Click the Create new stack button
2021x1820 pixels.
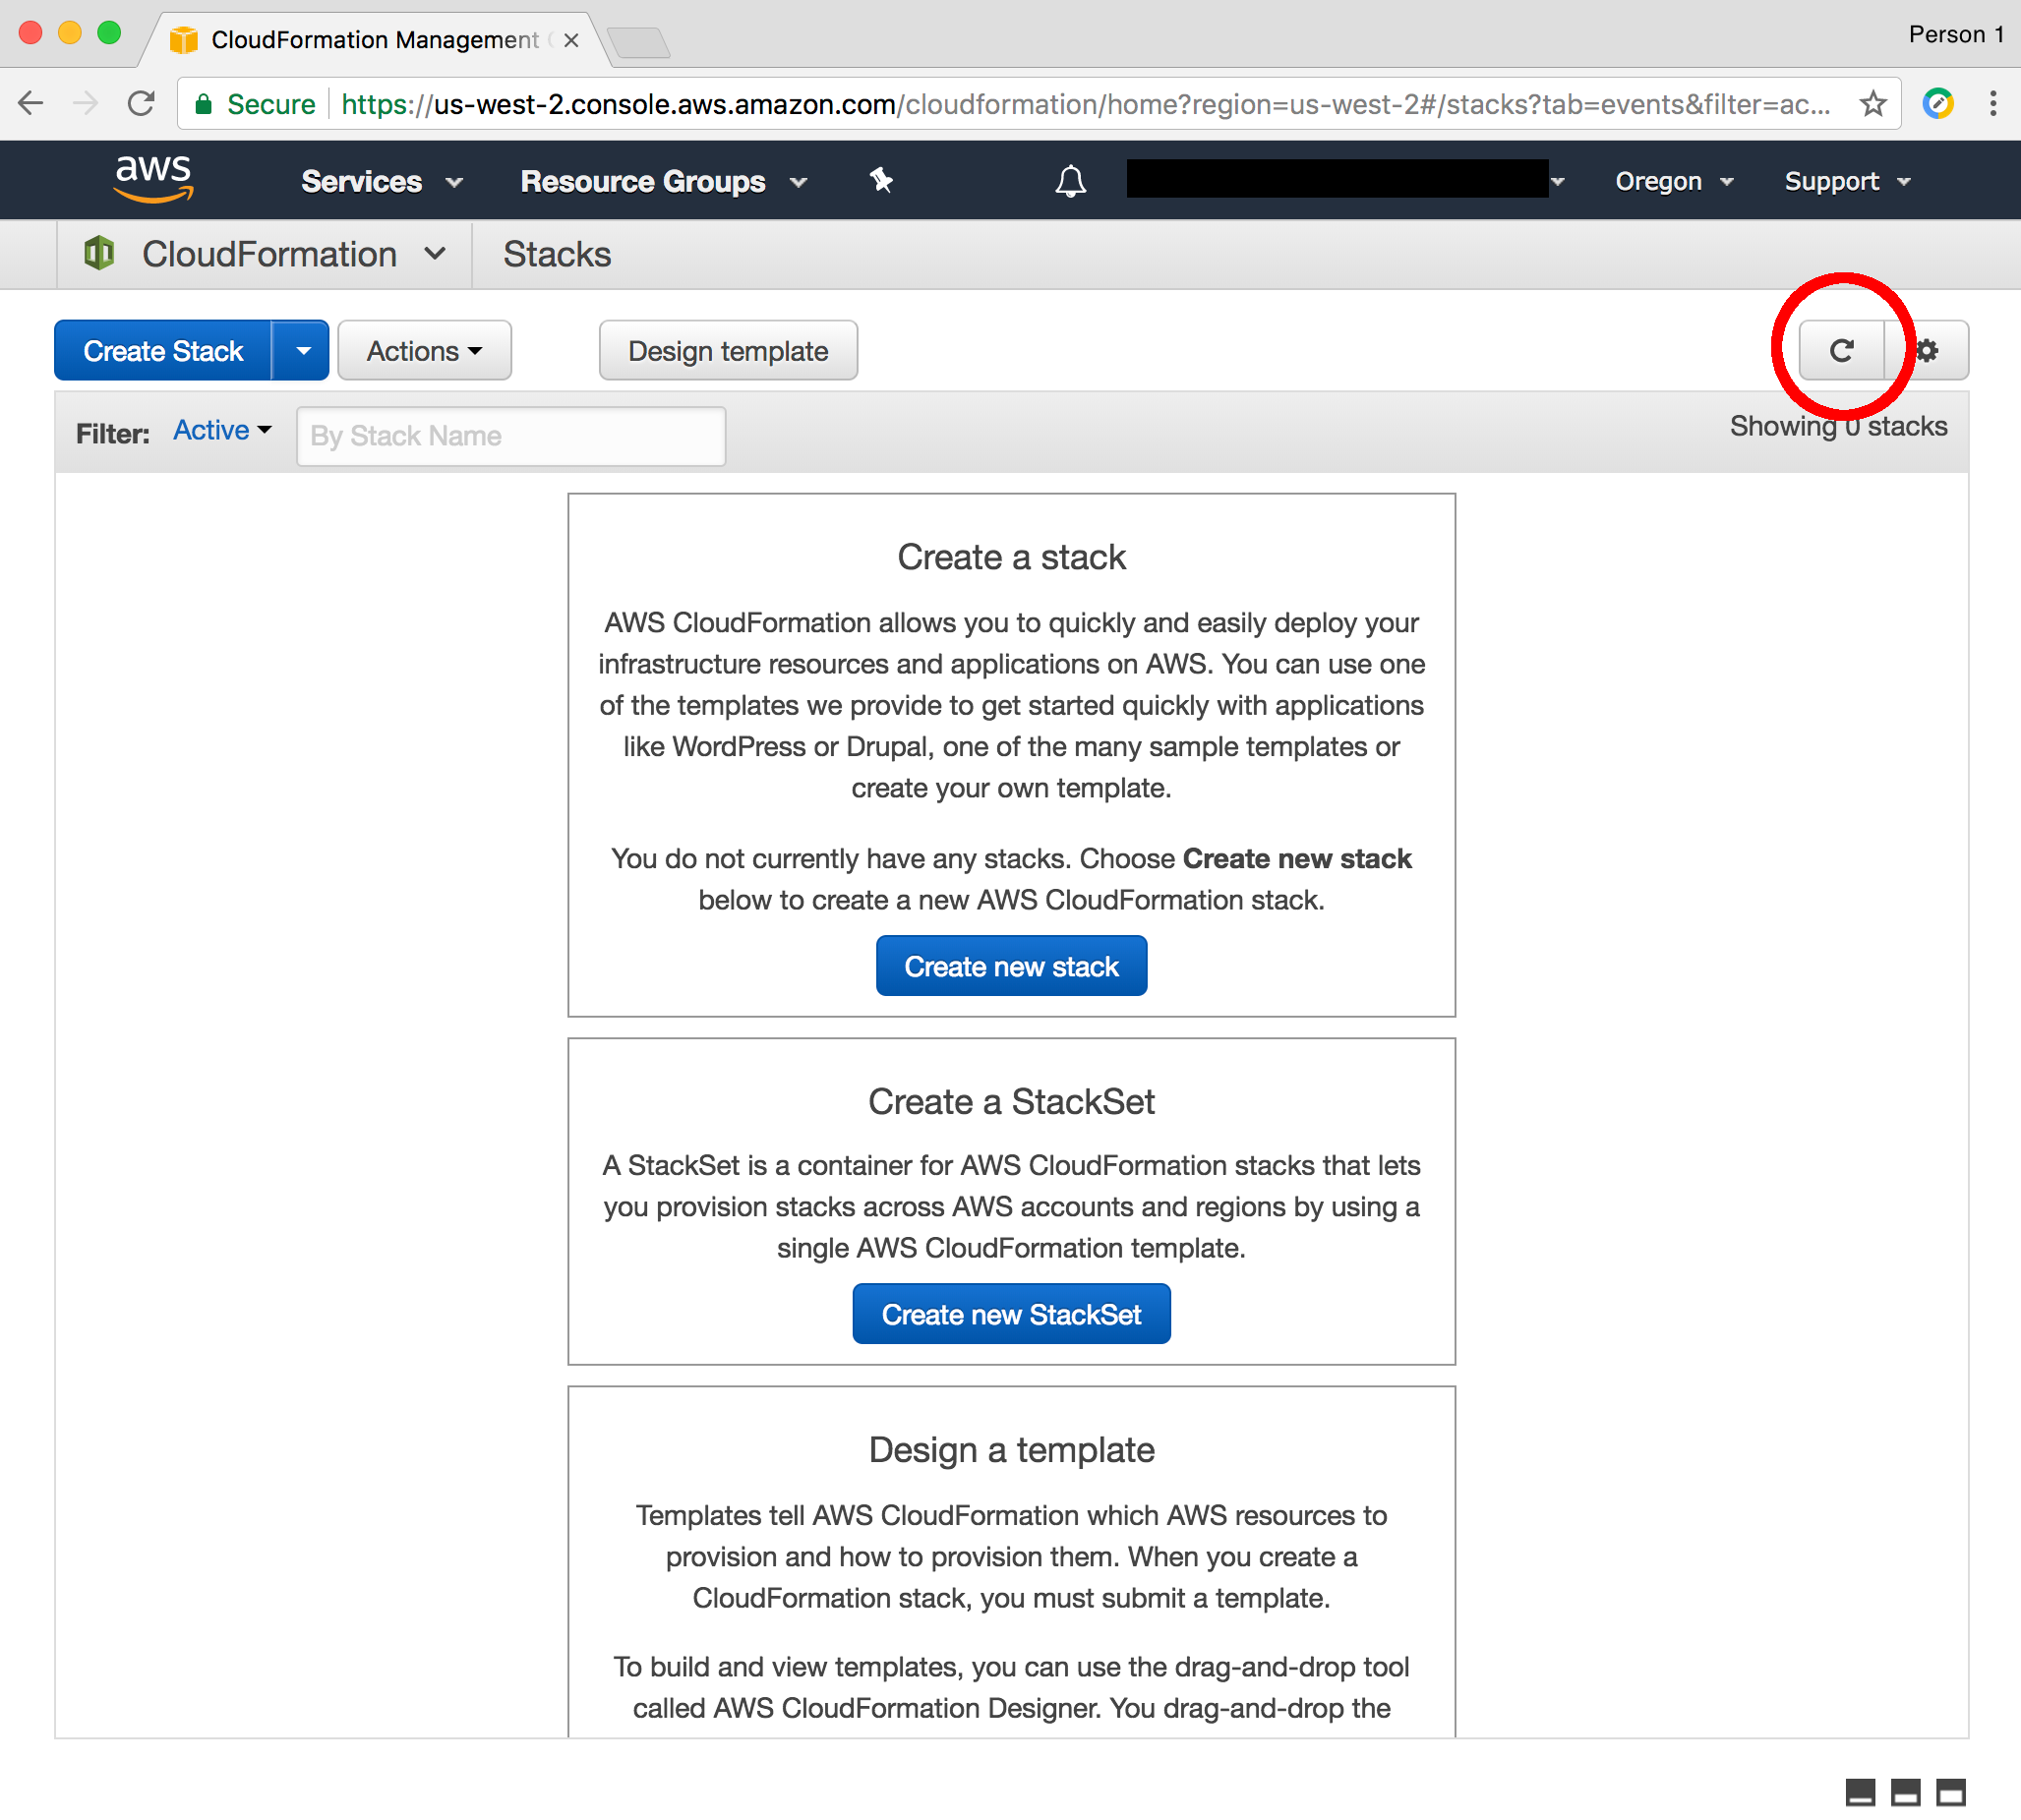pos(1011,967)
